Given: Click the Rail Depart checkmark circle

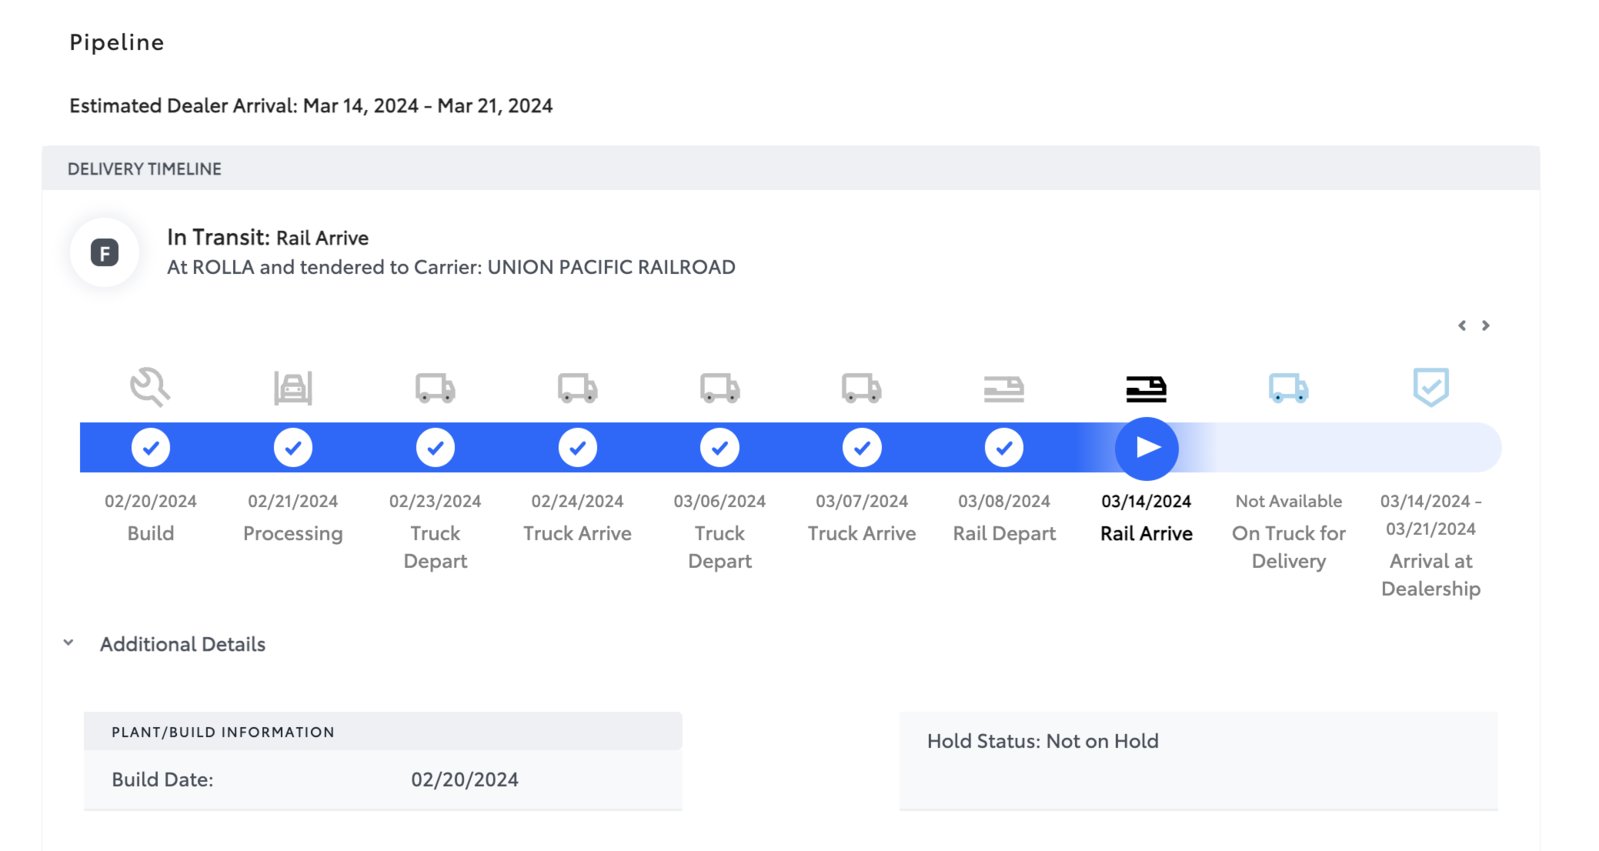Looking at the screenshot, I should (x=1004, y=447).
